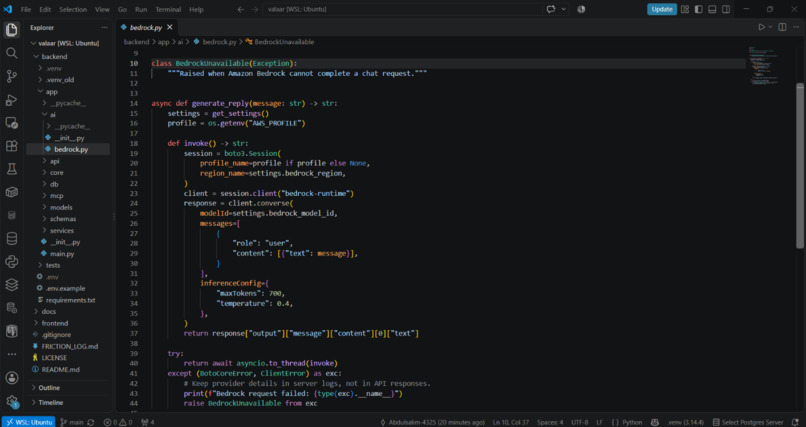Screen dimensions: 806x427
Task: Toggle the primary side bar
Action: (698, 9)
